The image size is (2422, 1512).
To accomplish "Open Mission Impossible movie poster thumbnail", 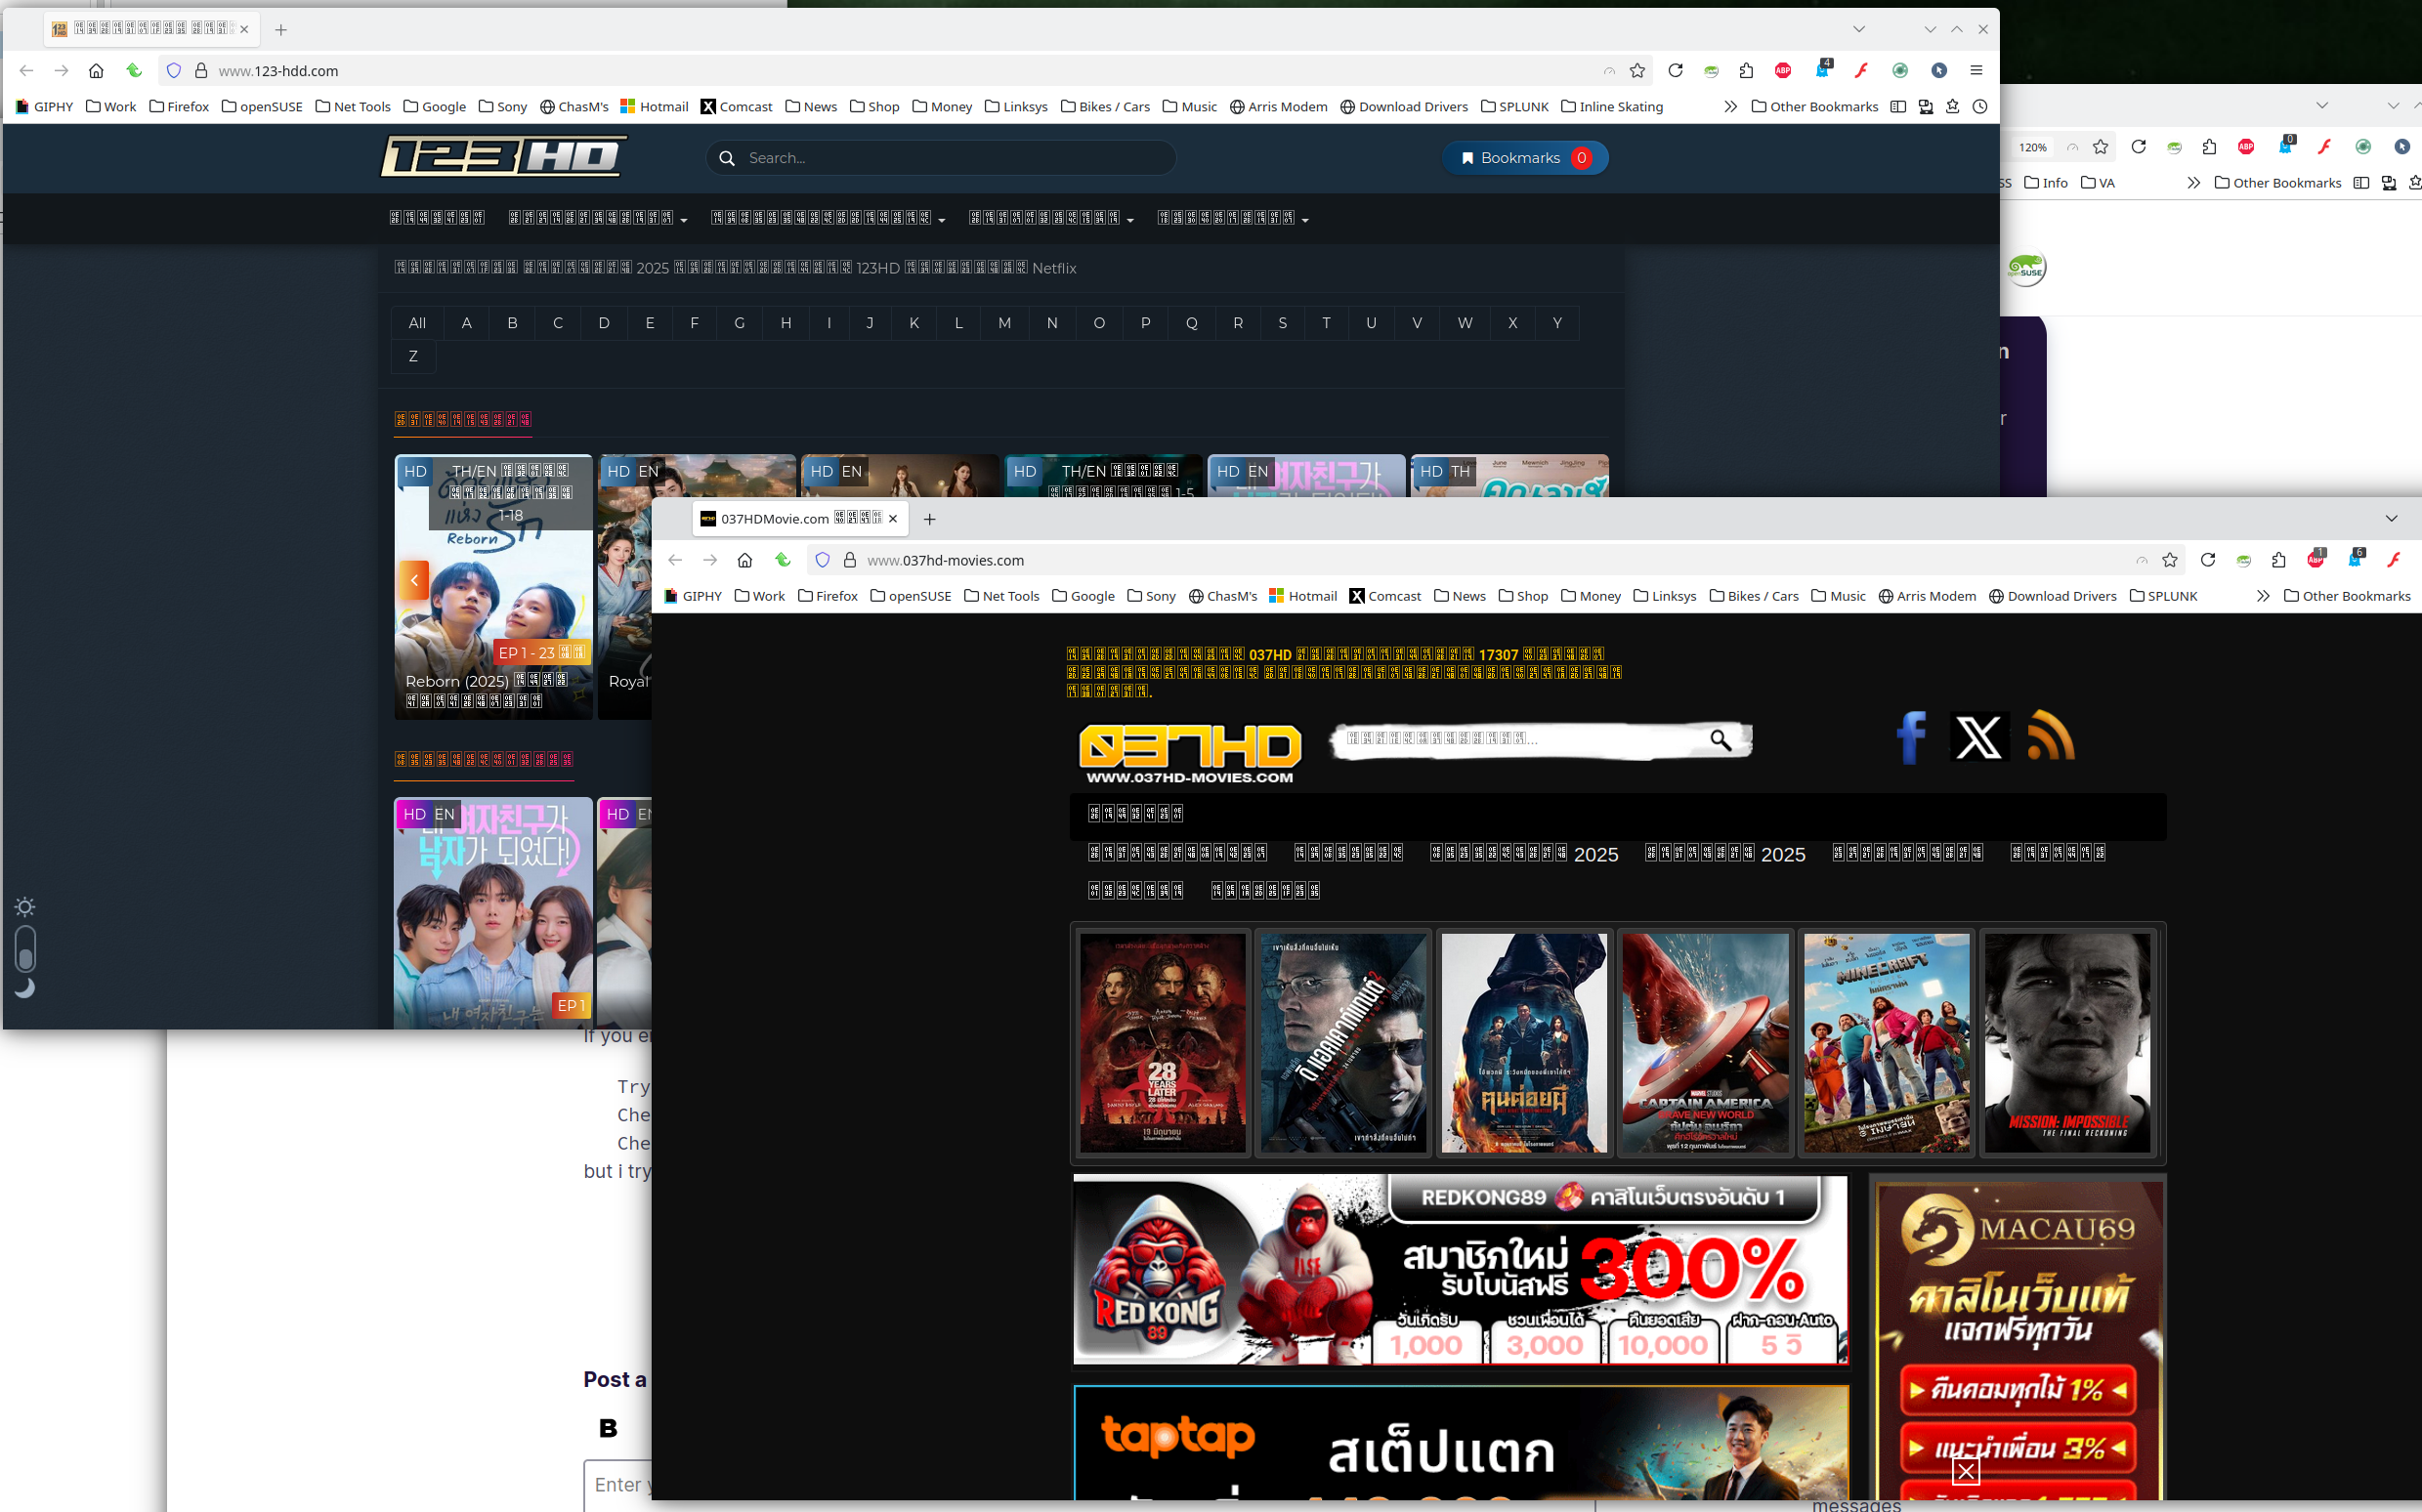I will point(2067,1042).
